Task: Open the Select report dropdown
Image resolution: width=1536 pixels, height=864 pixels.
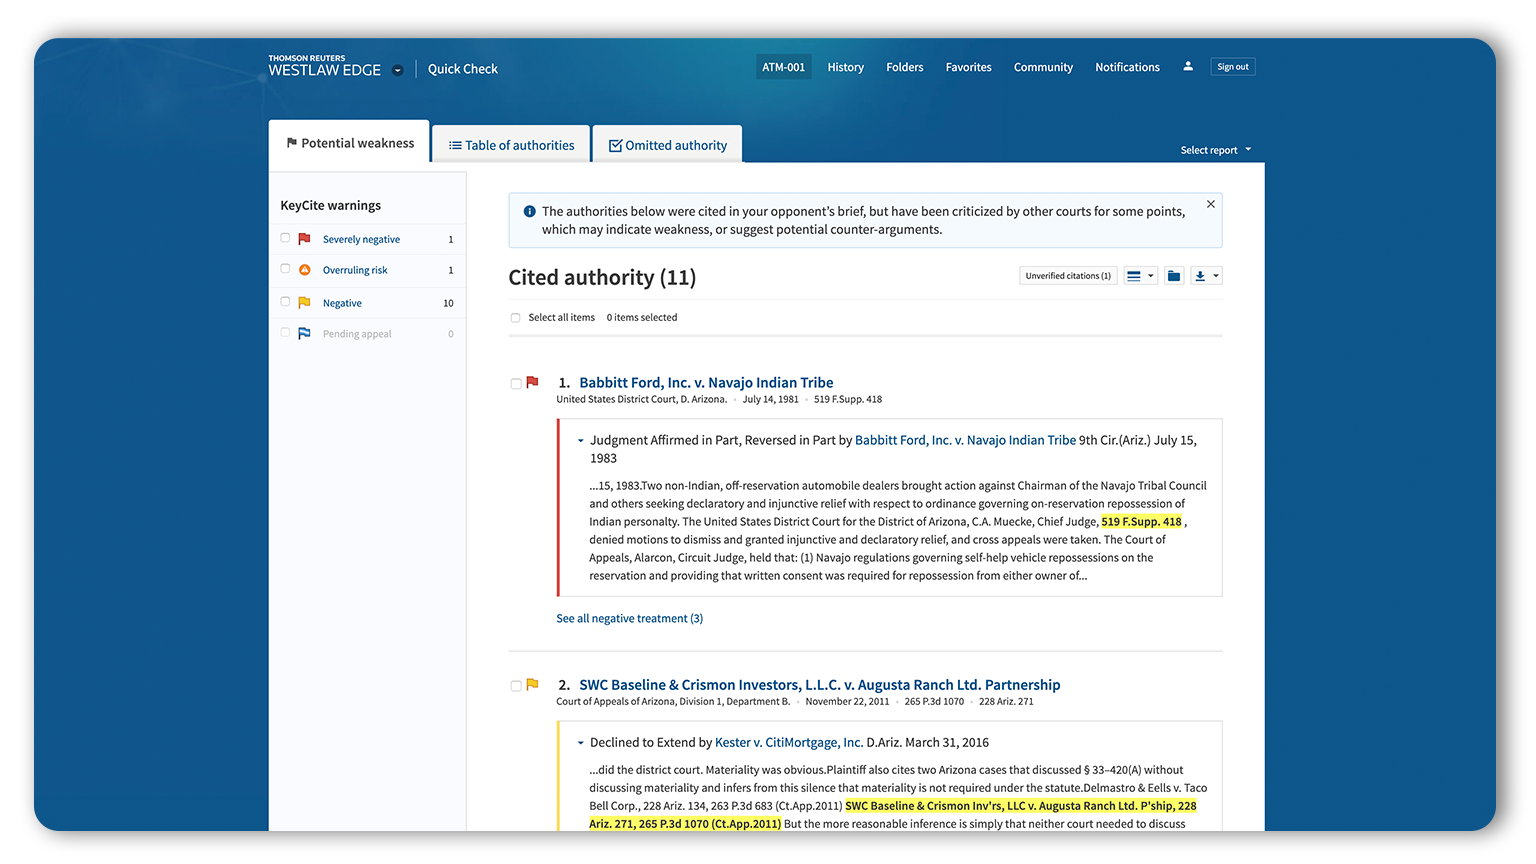Action: click(x=1215, y=150)
